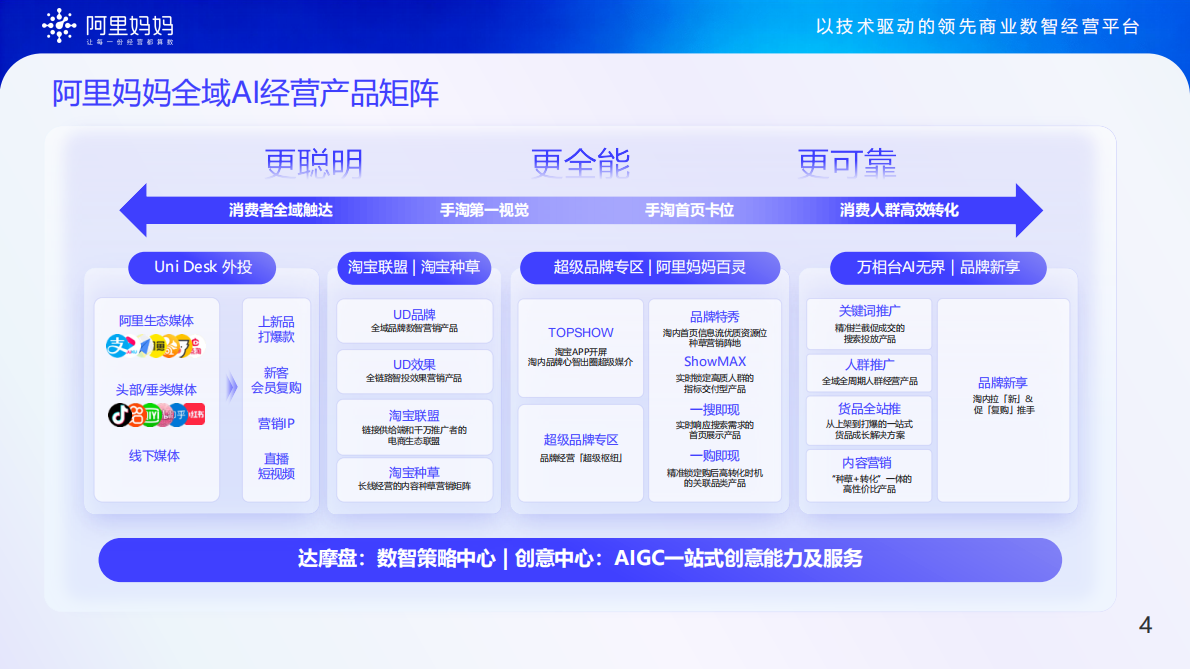This screenshot has width=1190, height=669.
Task: Click the TOPSHOW product card
Action: [x=580, y=345]
